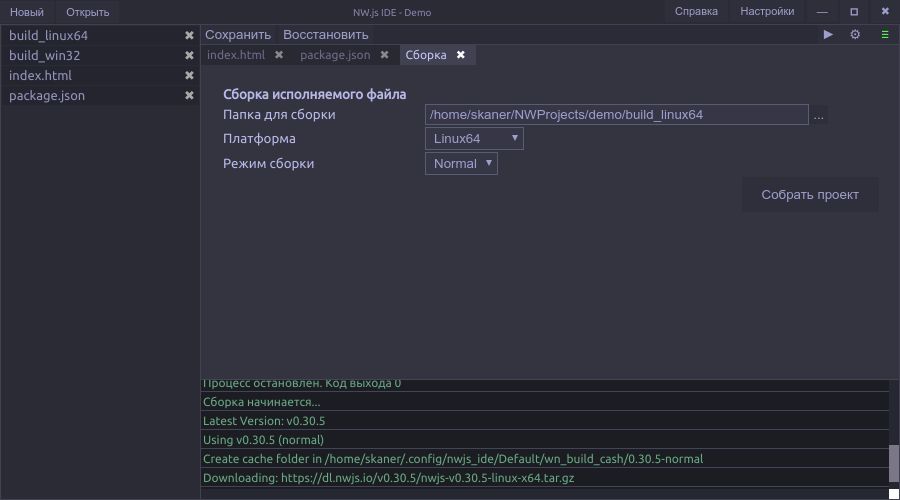The image size is (900, 500).
Task: Minimize the NW.js IDE window
Action: [x=822, y=12]
